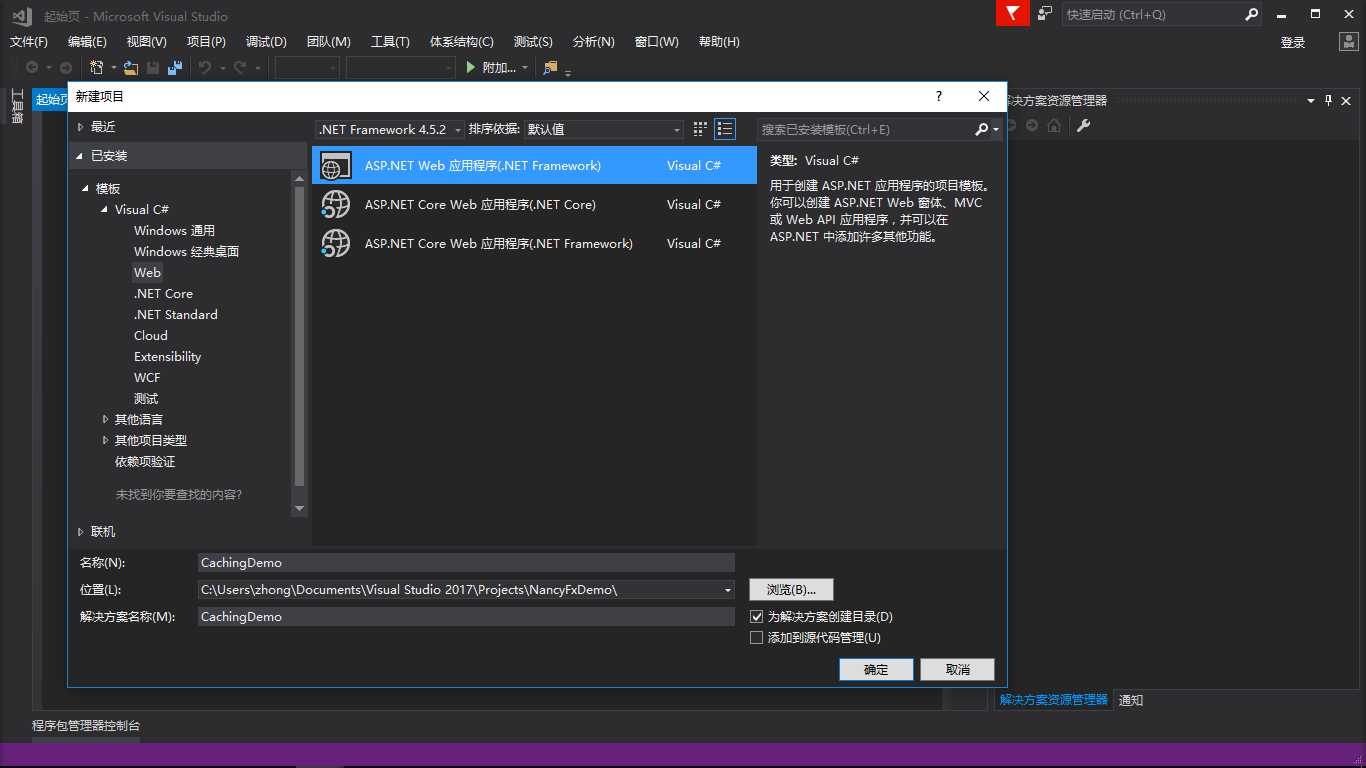Select Cloud in template tree

(x=151, y=336)
